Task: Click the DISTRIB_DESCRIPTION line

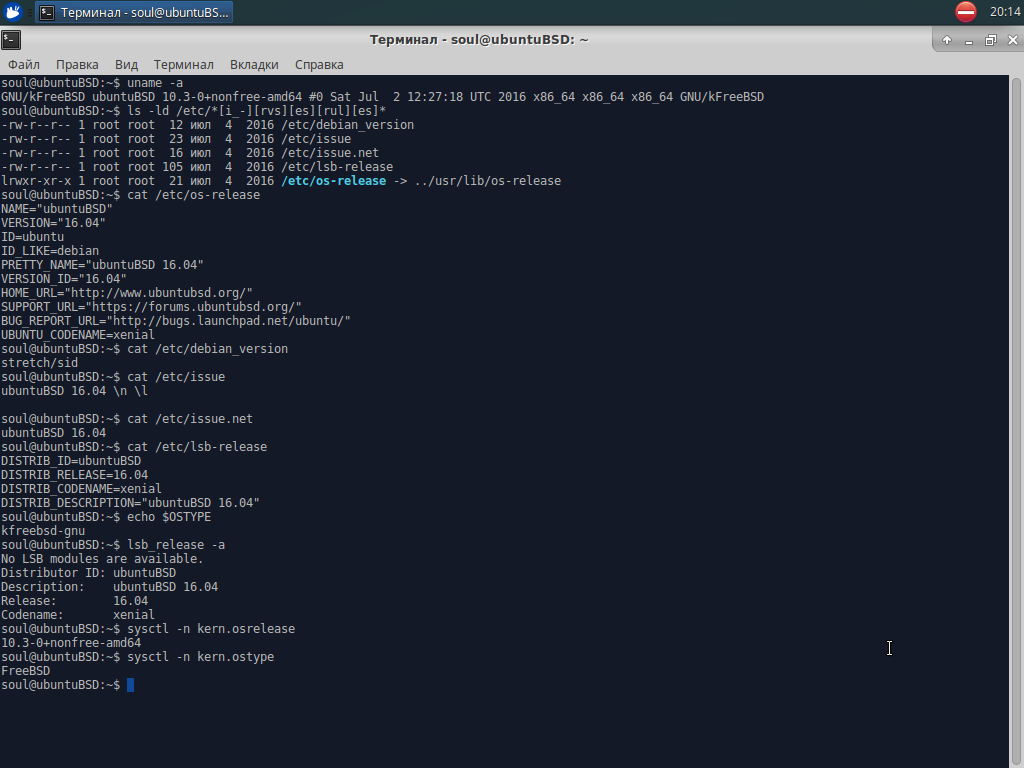Action: [131, 503]
